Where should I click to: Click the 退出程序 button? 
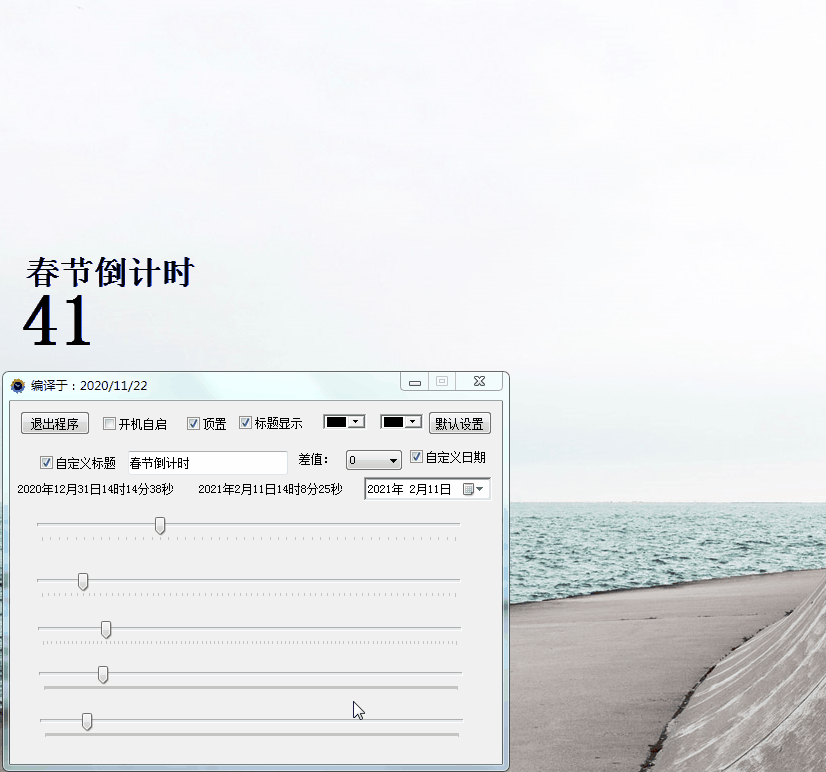pos(55,424)
